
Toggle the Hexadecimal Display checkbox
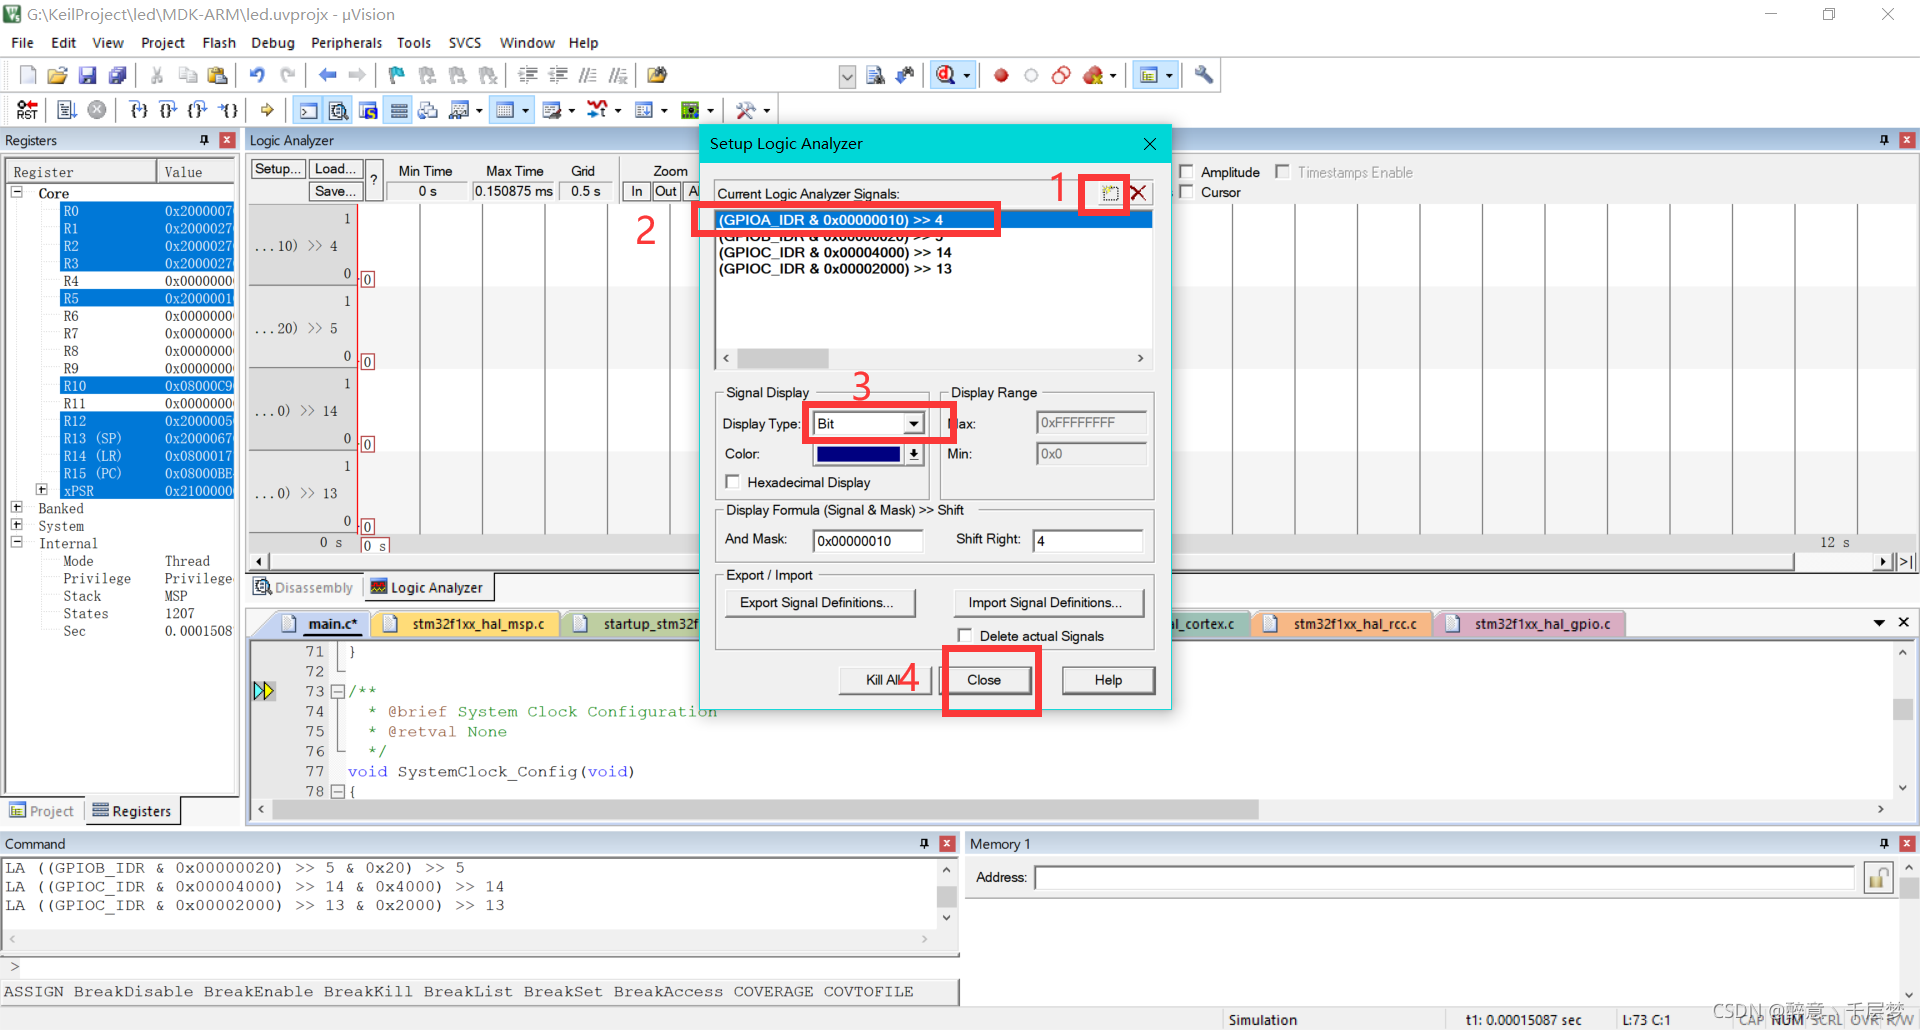click(x=733, y=482)
